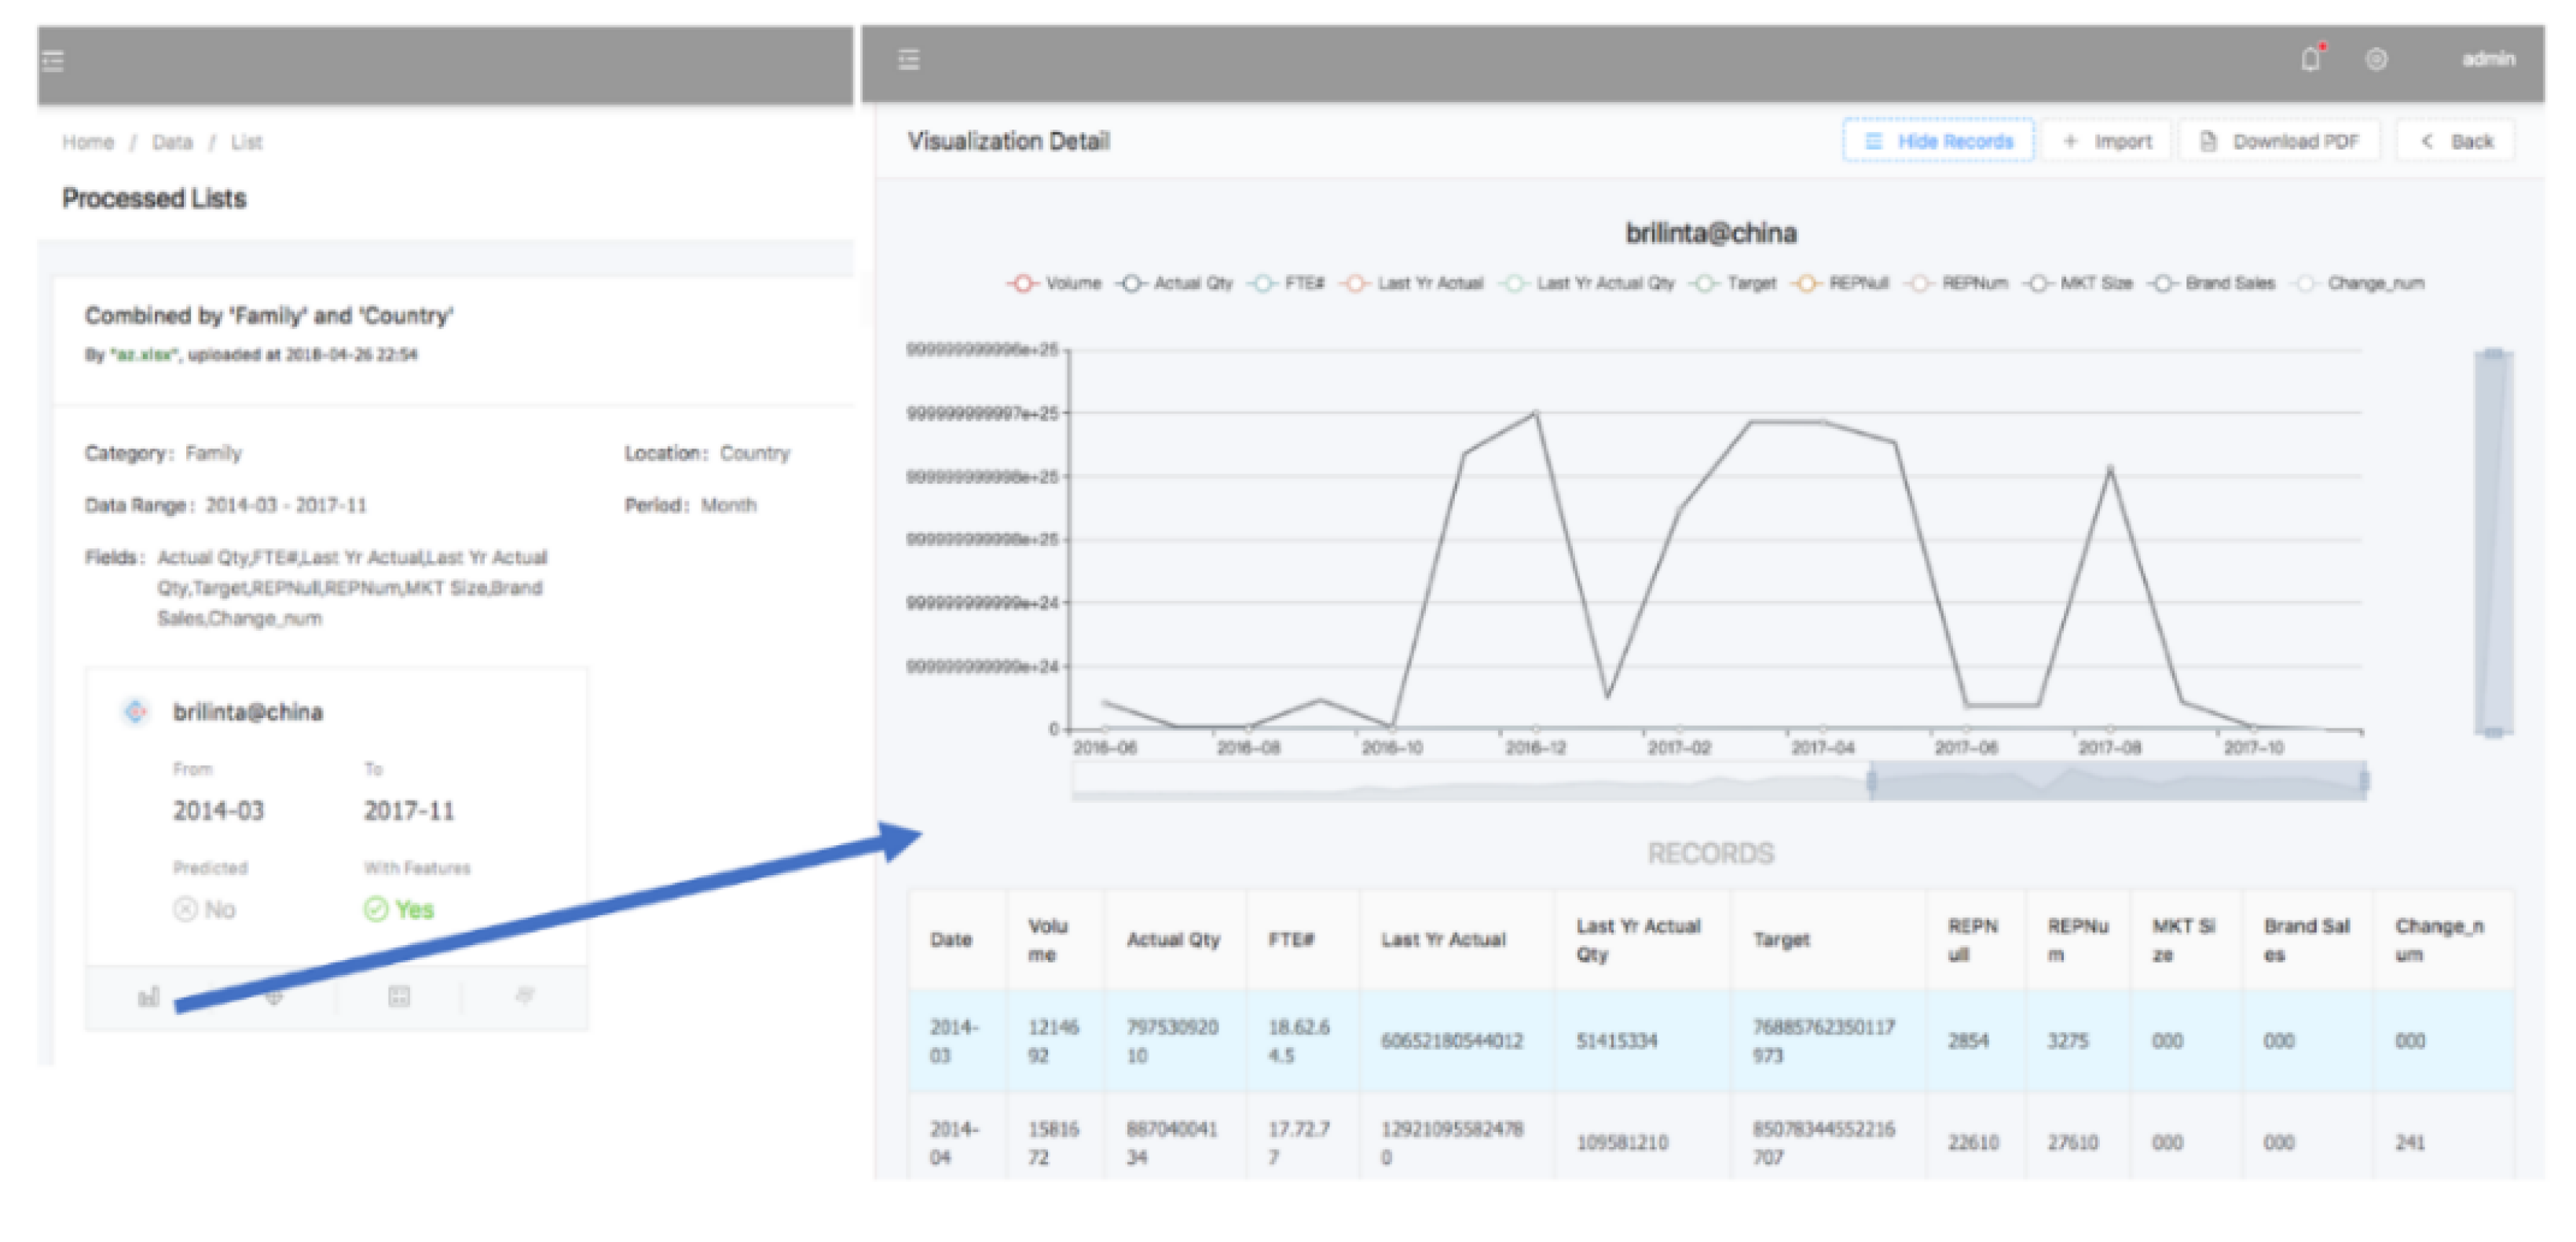Click vertical data zoom slider on chart right
The width and height of the screenshot is (2576, 1242).
click(2494, 541)
